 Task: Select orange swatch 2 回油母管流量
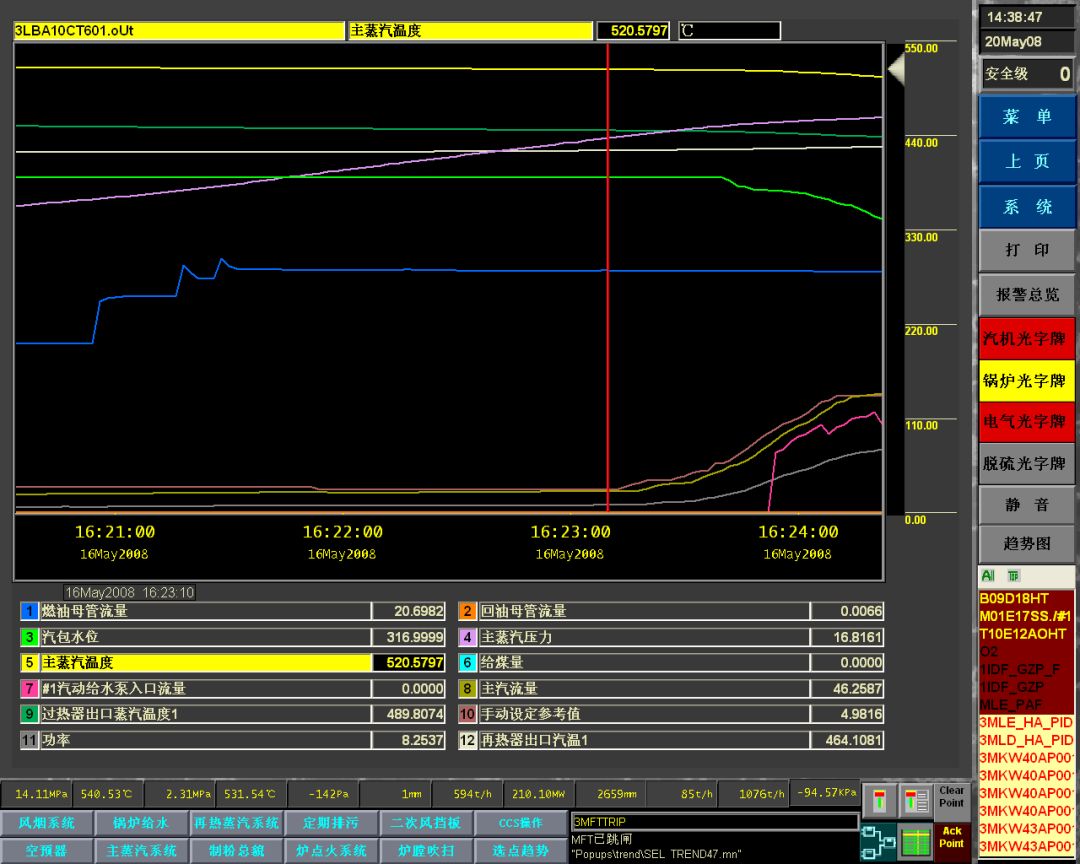coord(467,611)
